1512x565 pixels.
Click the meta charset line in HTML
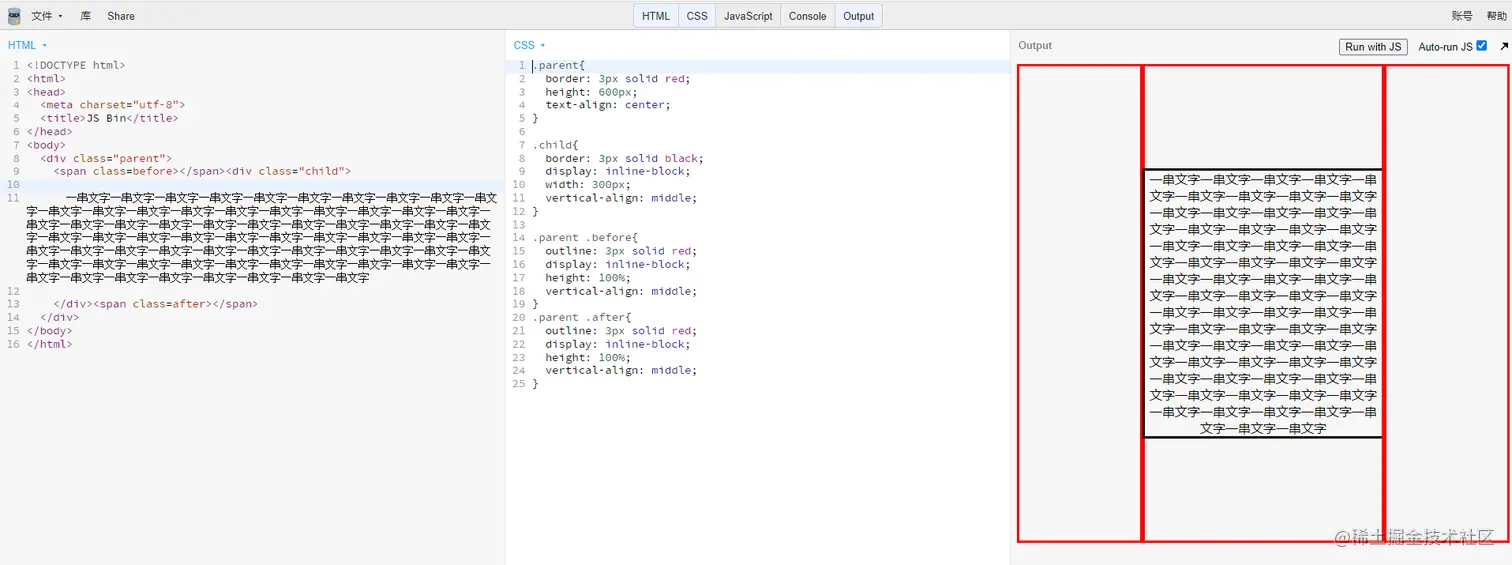point(113,105)
